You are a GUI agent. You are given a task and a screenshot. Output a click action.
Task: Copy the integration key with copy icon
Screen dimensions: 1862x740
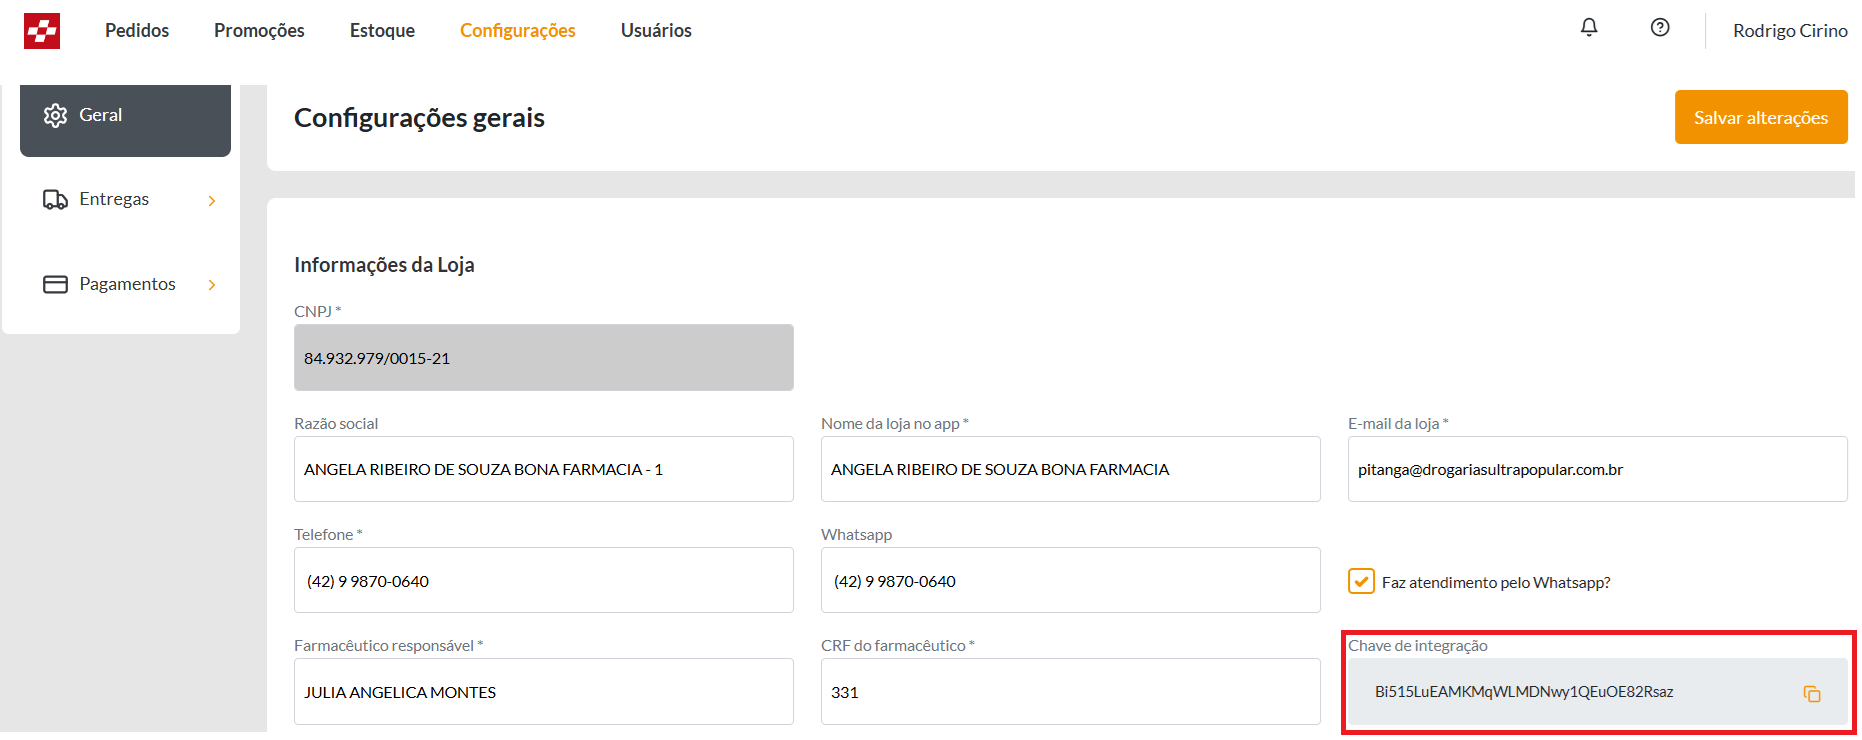(1811, 693)
